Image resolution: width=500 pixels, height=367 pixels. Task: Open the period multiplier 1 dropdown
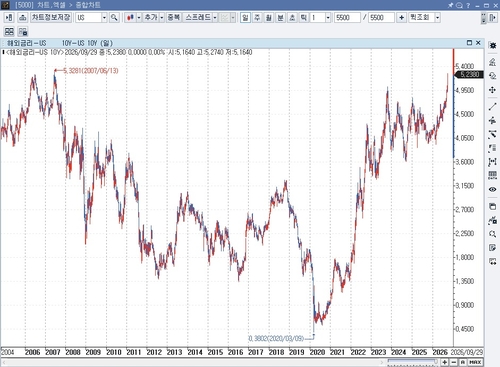pyautogui.click(x=328, y=17)
